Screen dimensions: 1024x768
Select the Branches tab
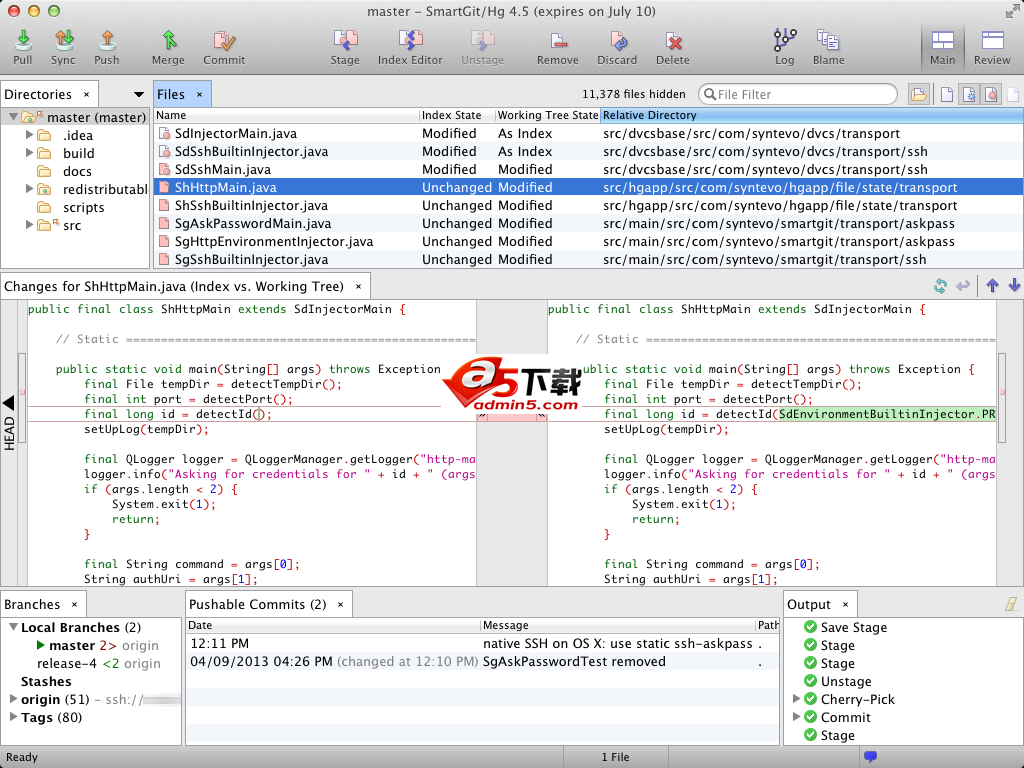click(32, 604)
